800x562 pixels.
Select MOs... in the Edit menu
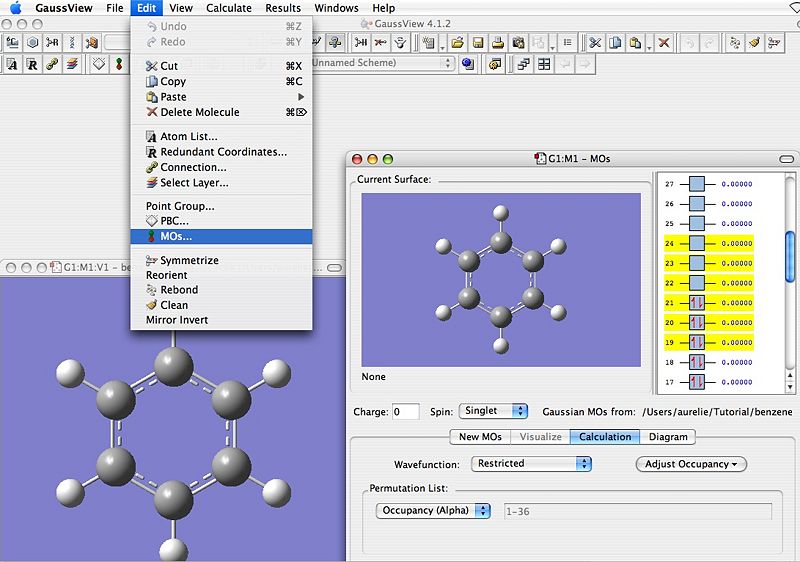coord(176,237)
